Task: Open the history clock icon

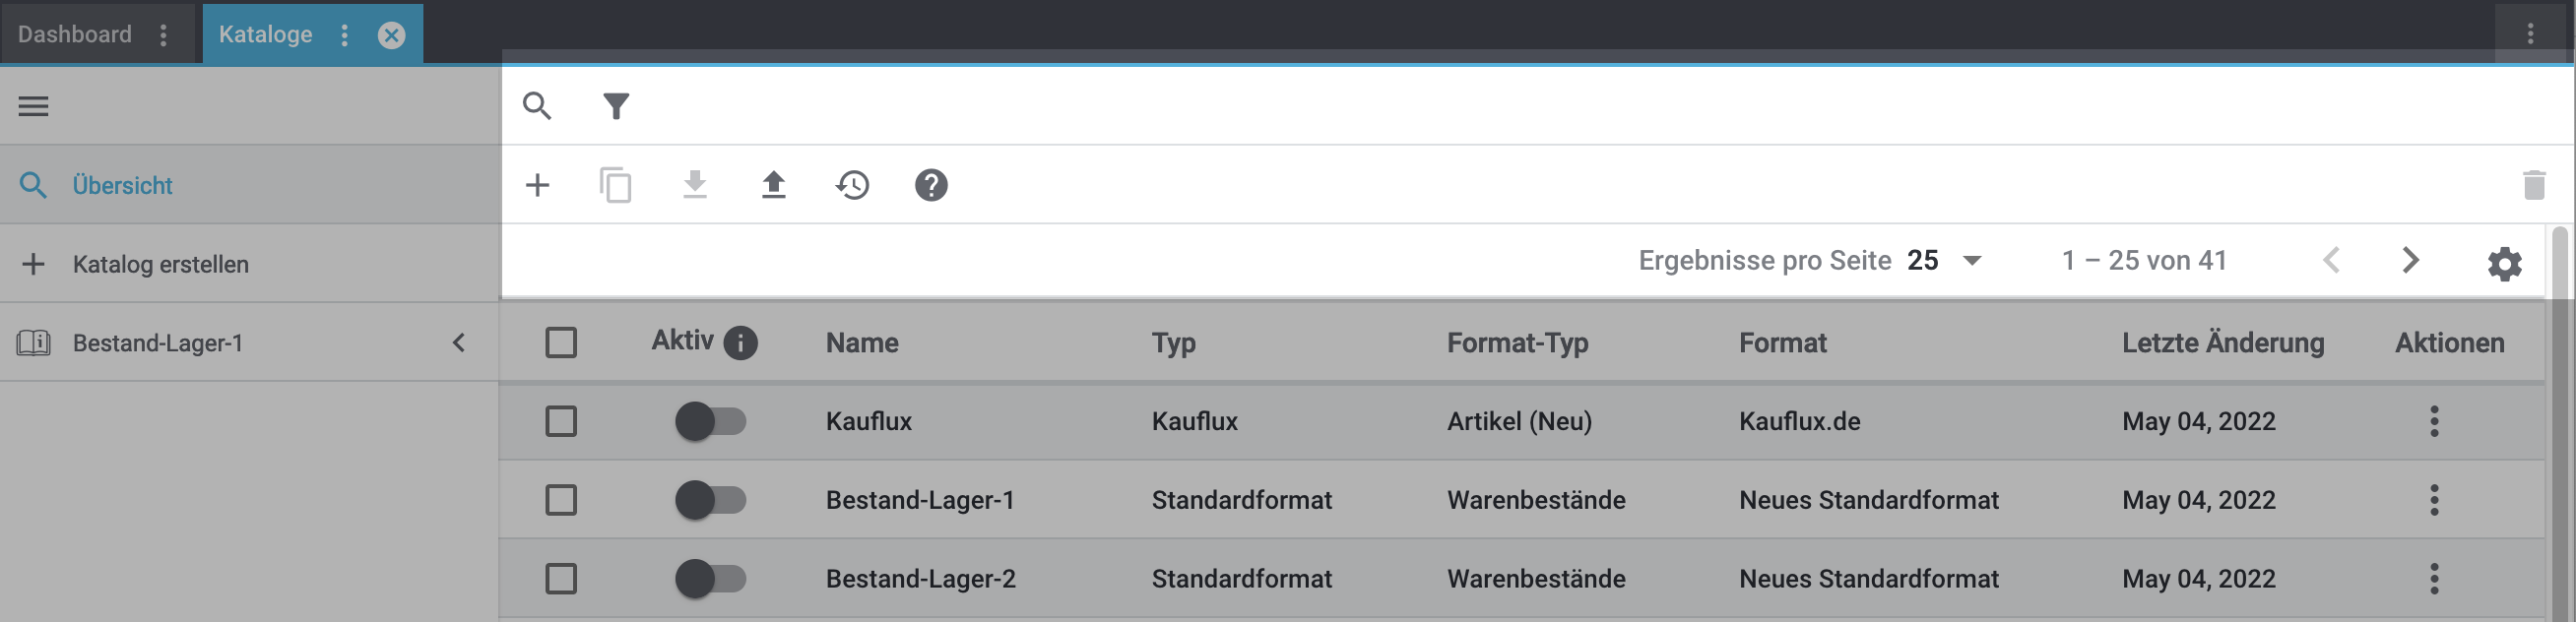Action: [x=852, y=185]
